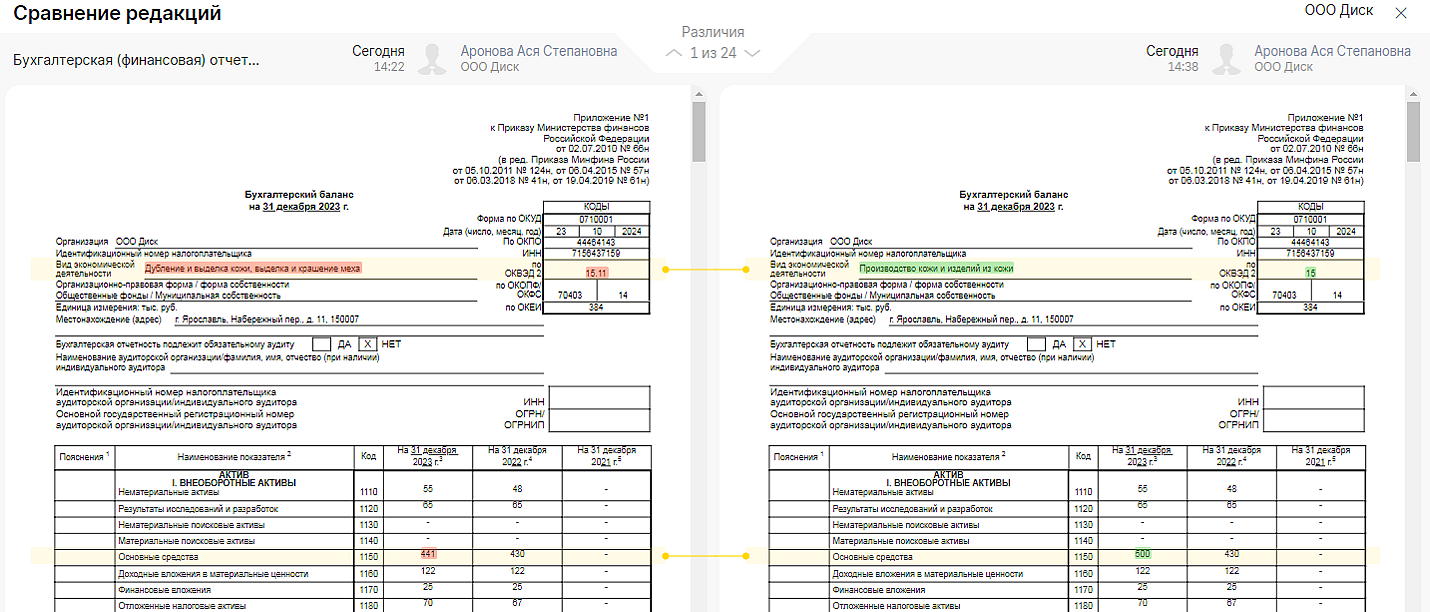This screenshot has height=612, width=1430.
Task: Jump to the next difference with down chevron
Action: [x=753, y=53]
